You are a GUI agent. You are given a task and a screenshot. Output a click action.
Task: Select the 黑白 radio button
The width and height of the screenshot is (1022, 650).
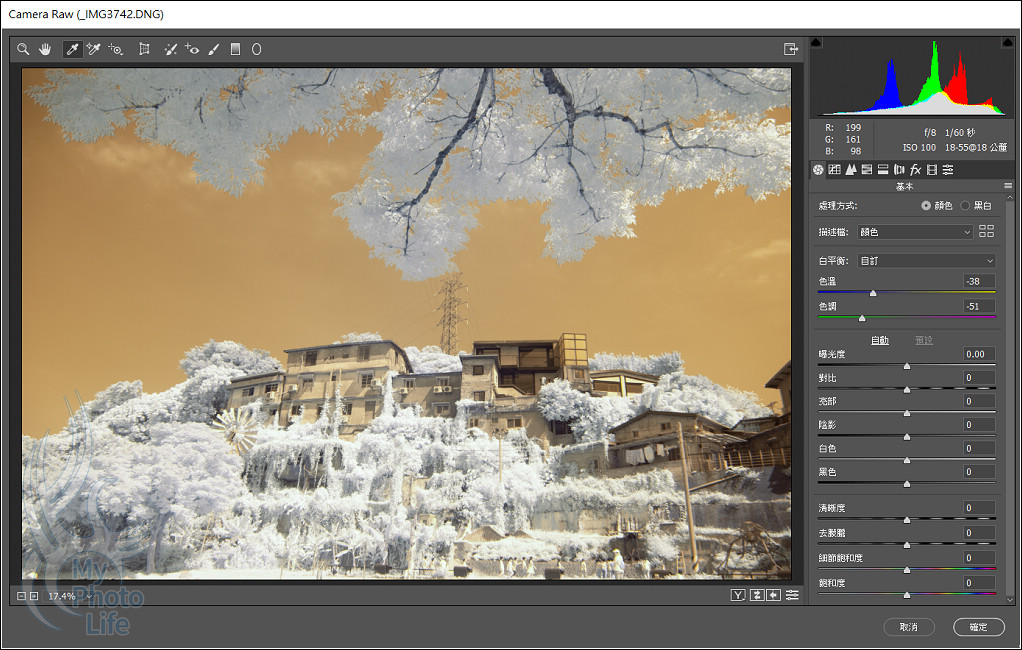point(965,205)
